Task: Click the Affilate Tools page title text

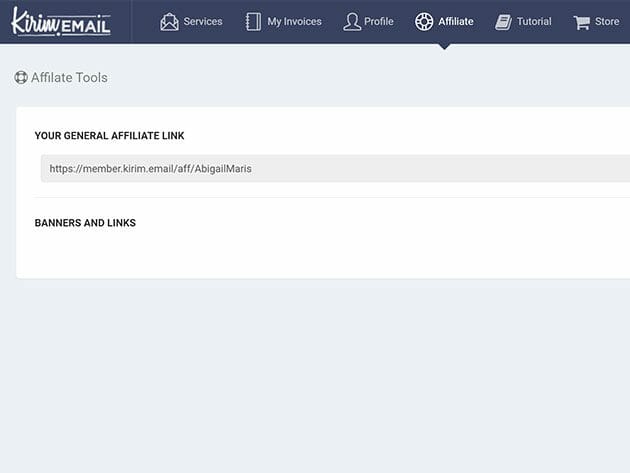Action: 69,77
